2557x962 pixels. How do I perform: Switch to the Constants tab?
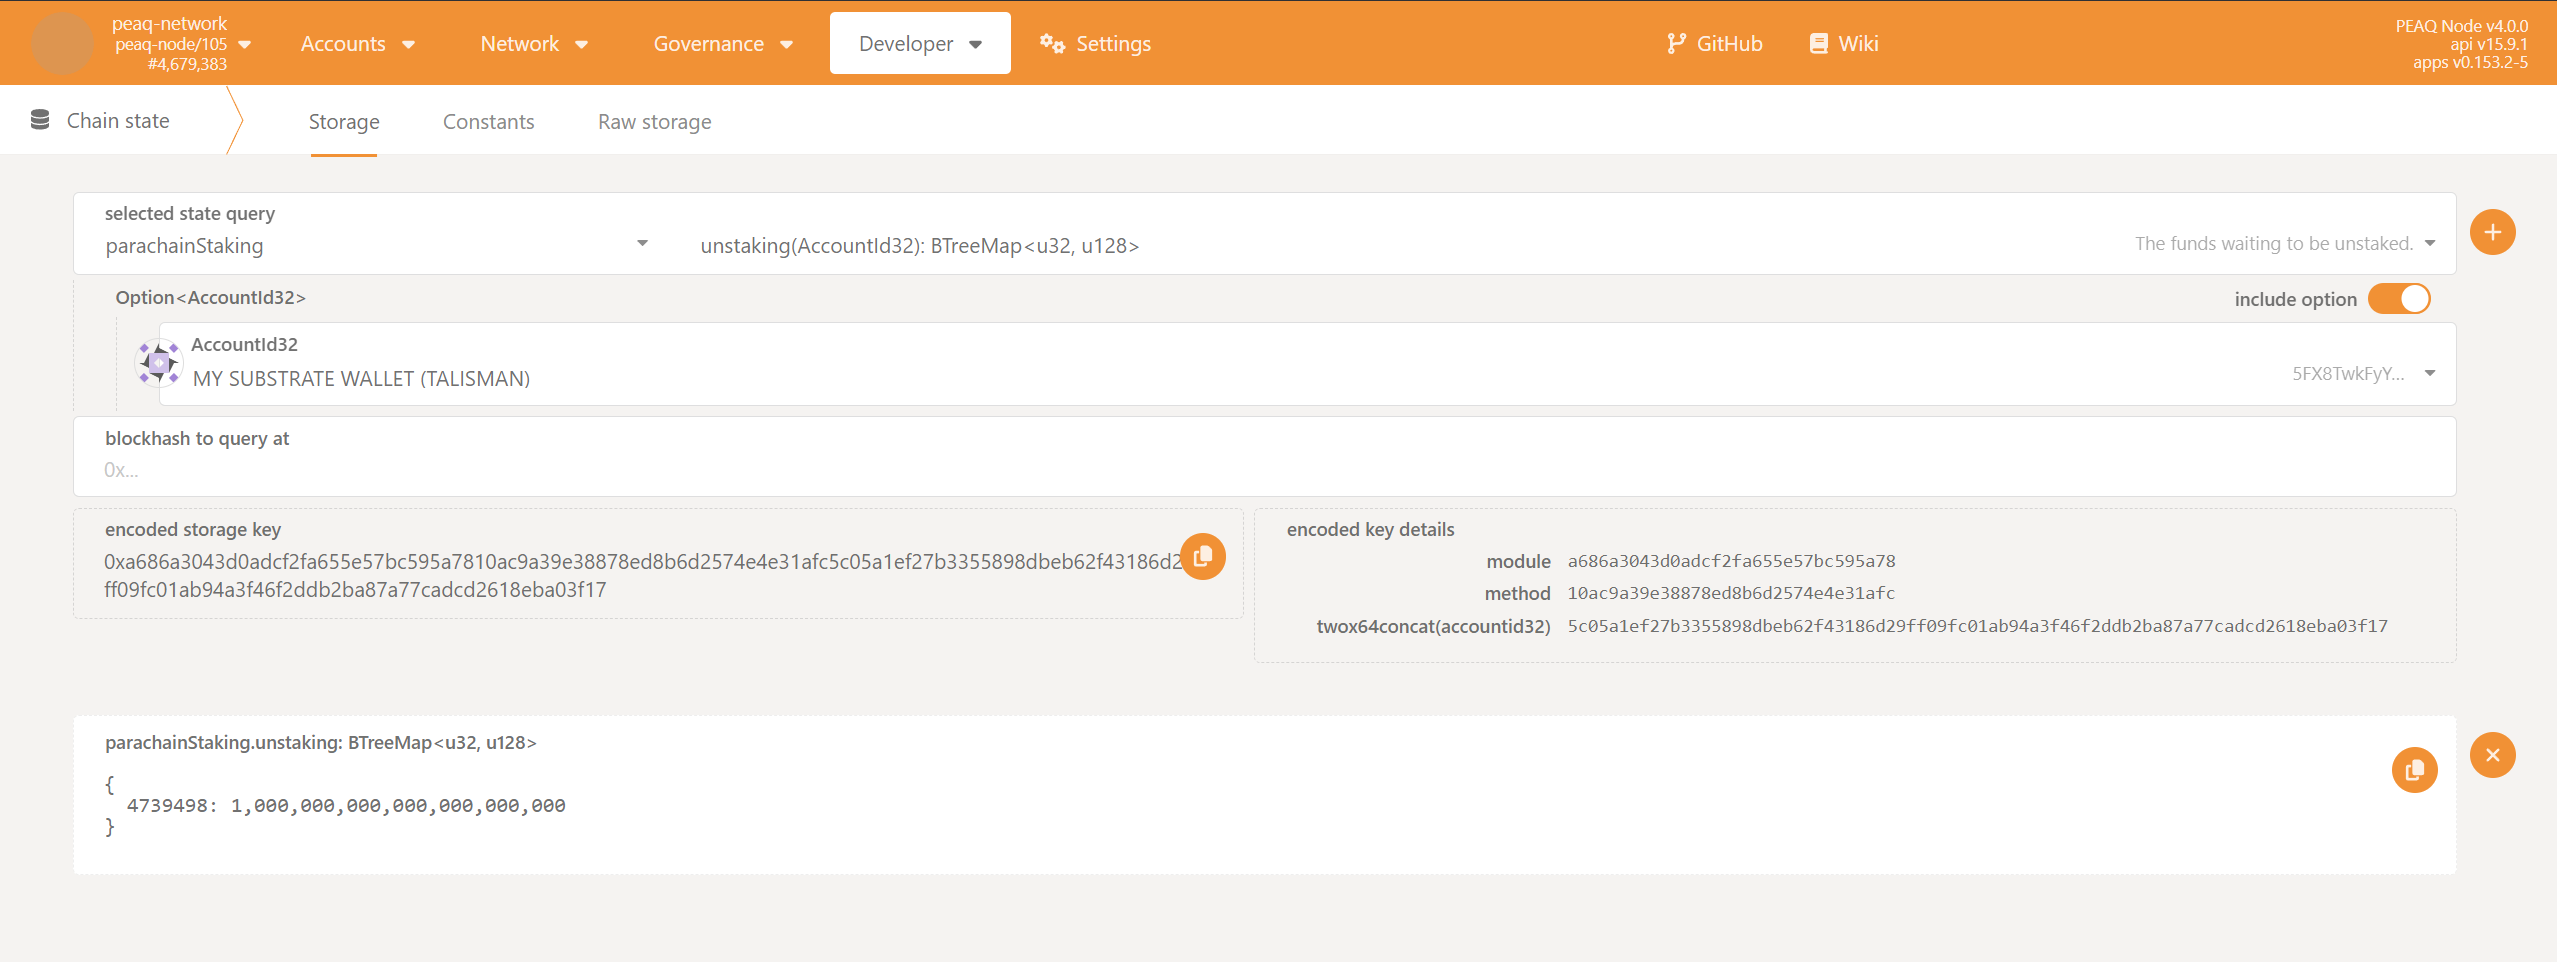(x=488, y=121)
